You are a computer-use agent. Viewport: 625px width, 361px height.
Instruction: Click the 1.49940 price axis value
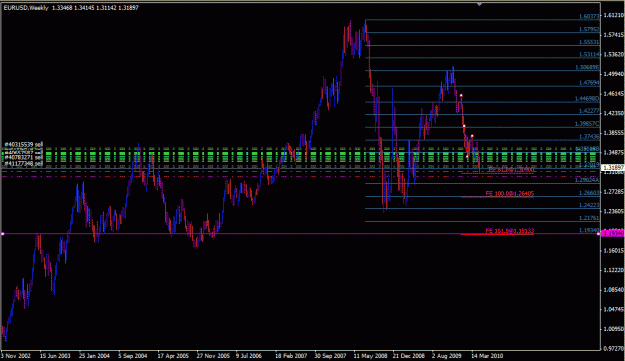(x=614, y=74)
